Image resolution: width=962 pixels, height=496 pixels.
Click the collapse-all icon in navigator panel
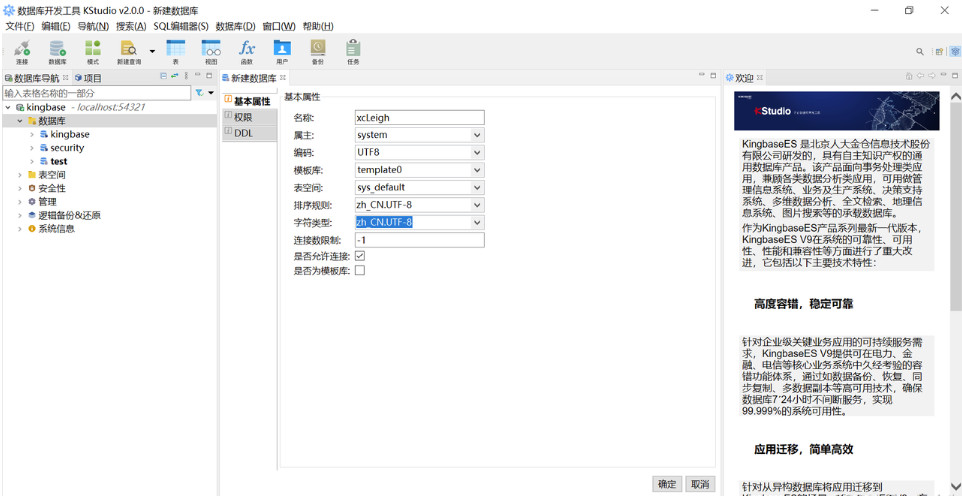coord(163,76)
